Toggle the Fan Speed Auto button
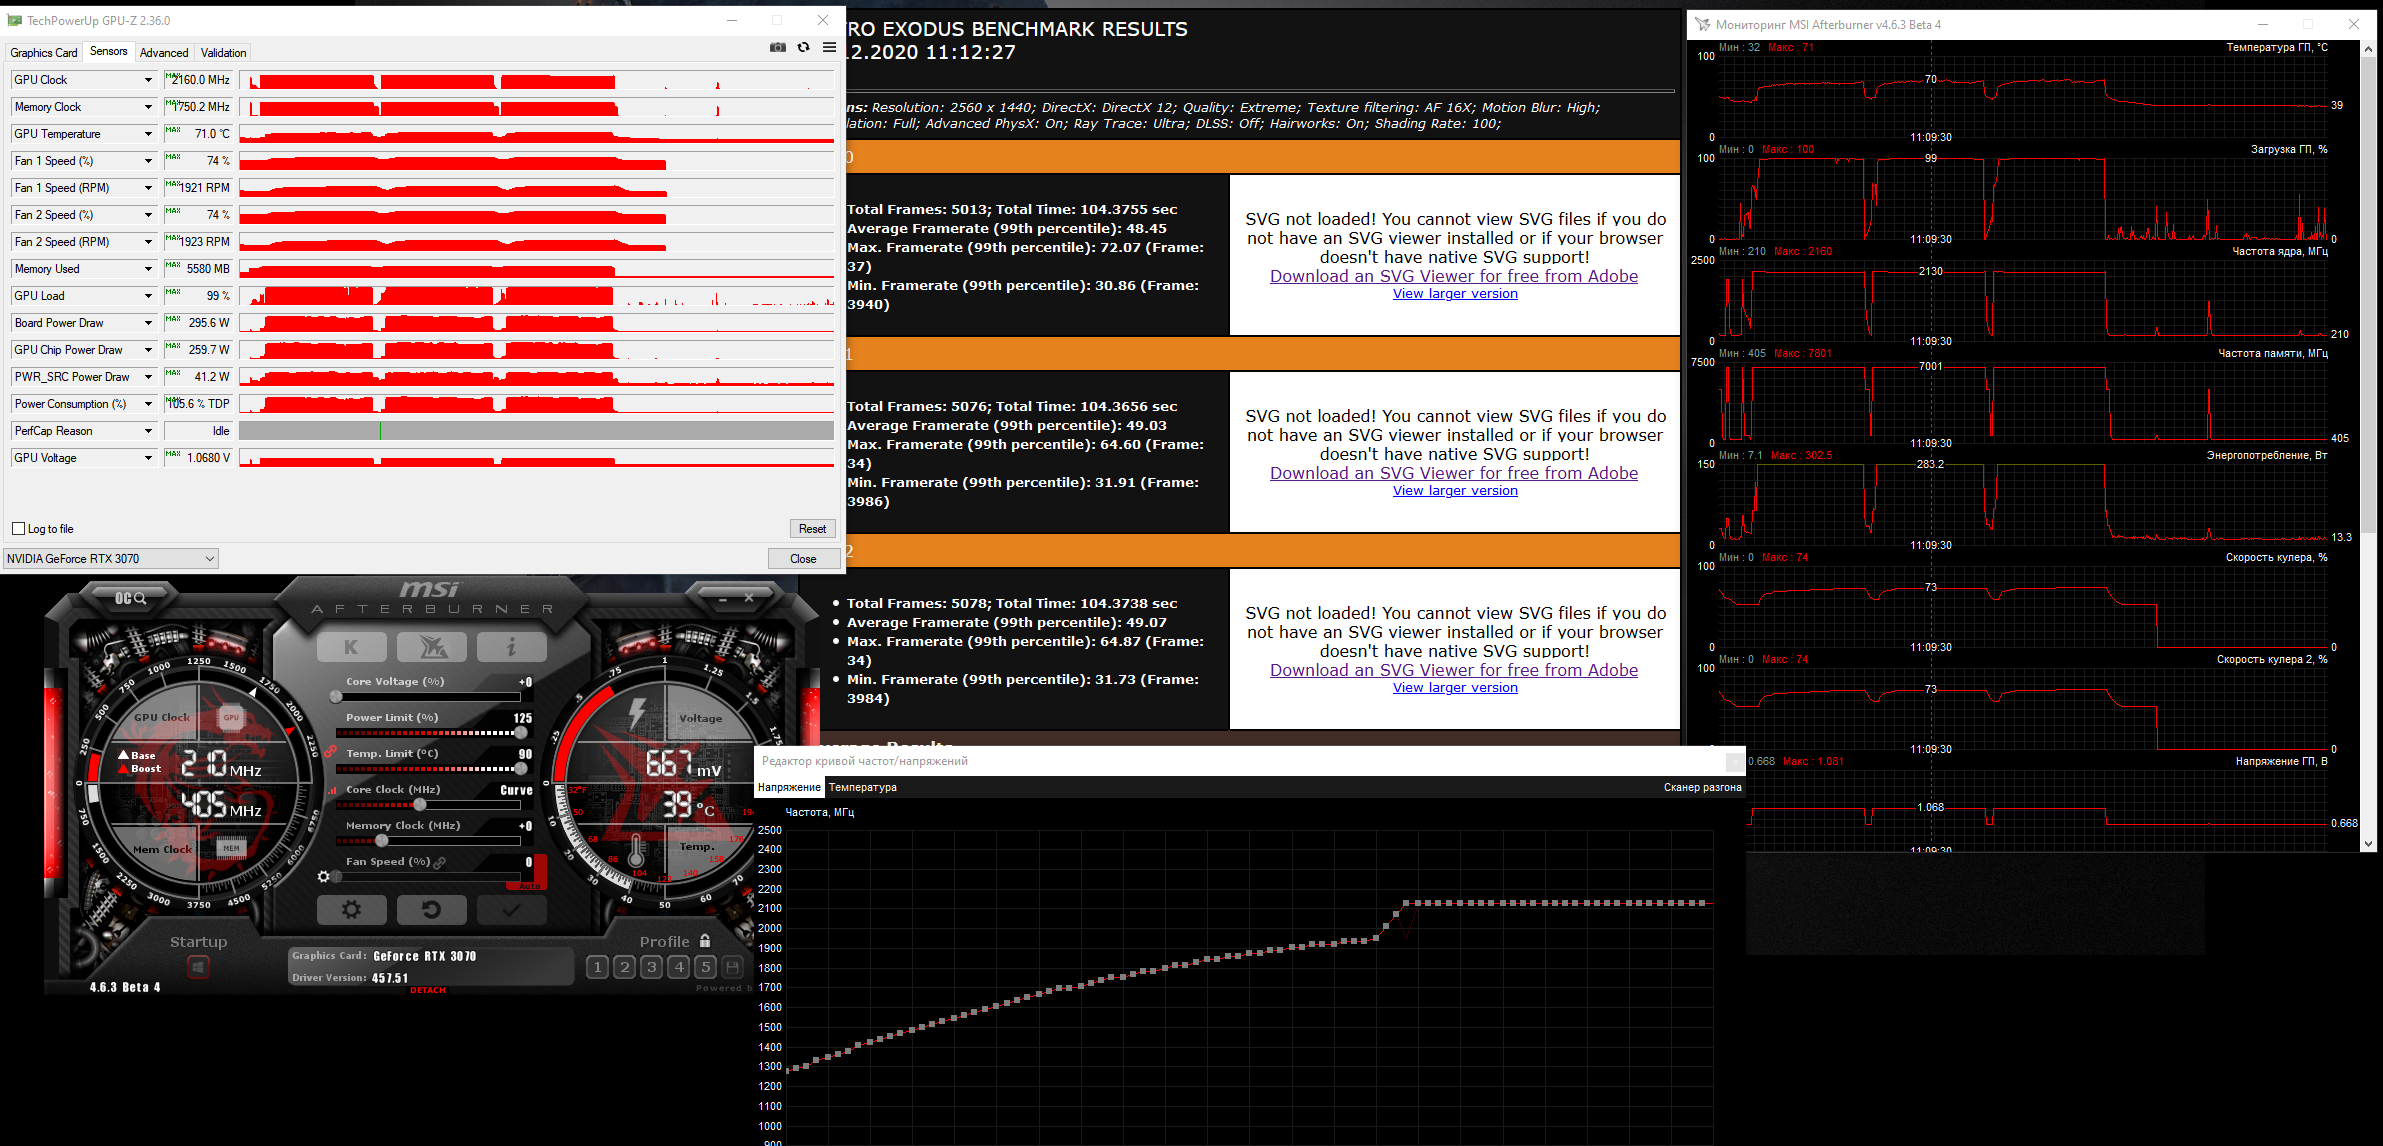2383x1146 pixels. pos(530,886)
